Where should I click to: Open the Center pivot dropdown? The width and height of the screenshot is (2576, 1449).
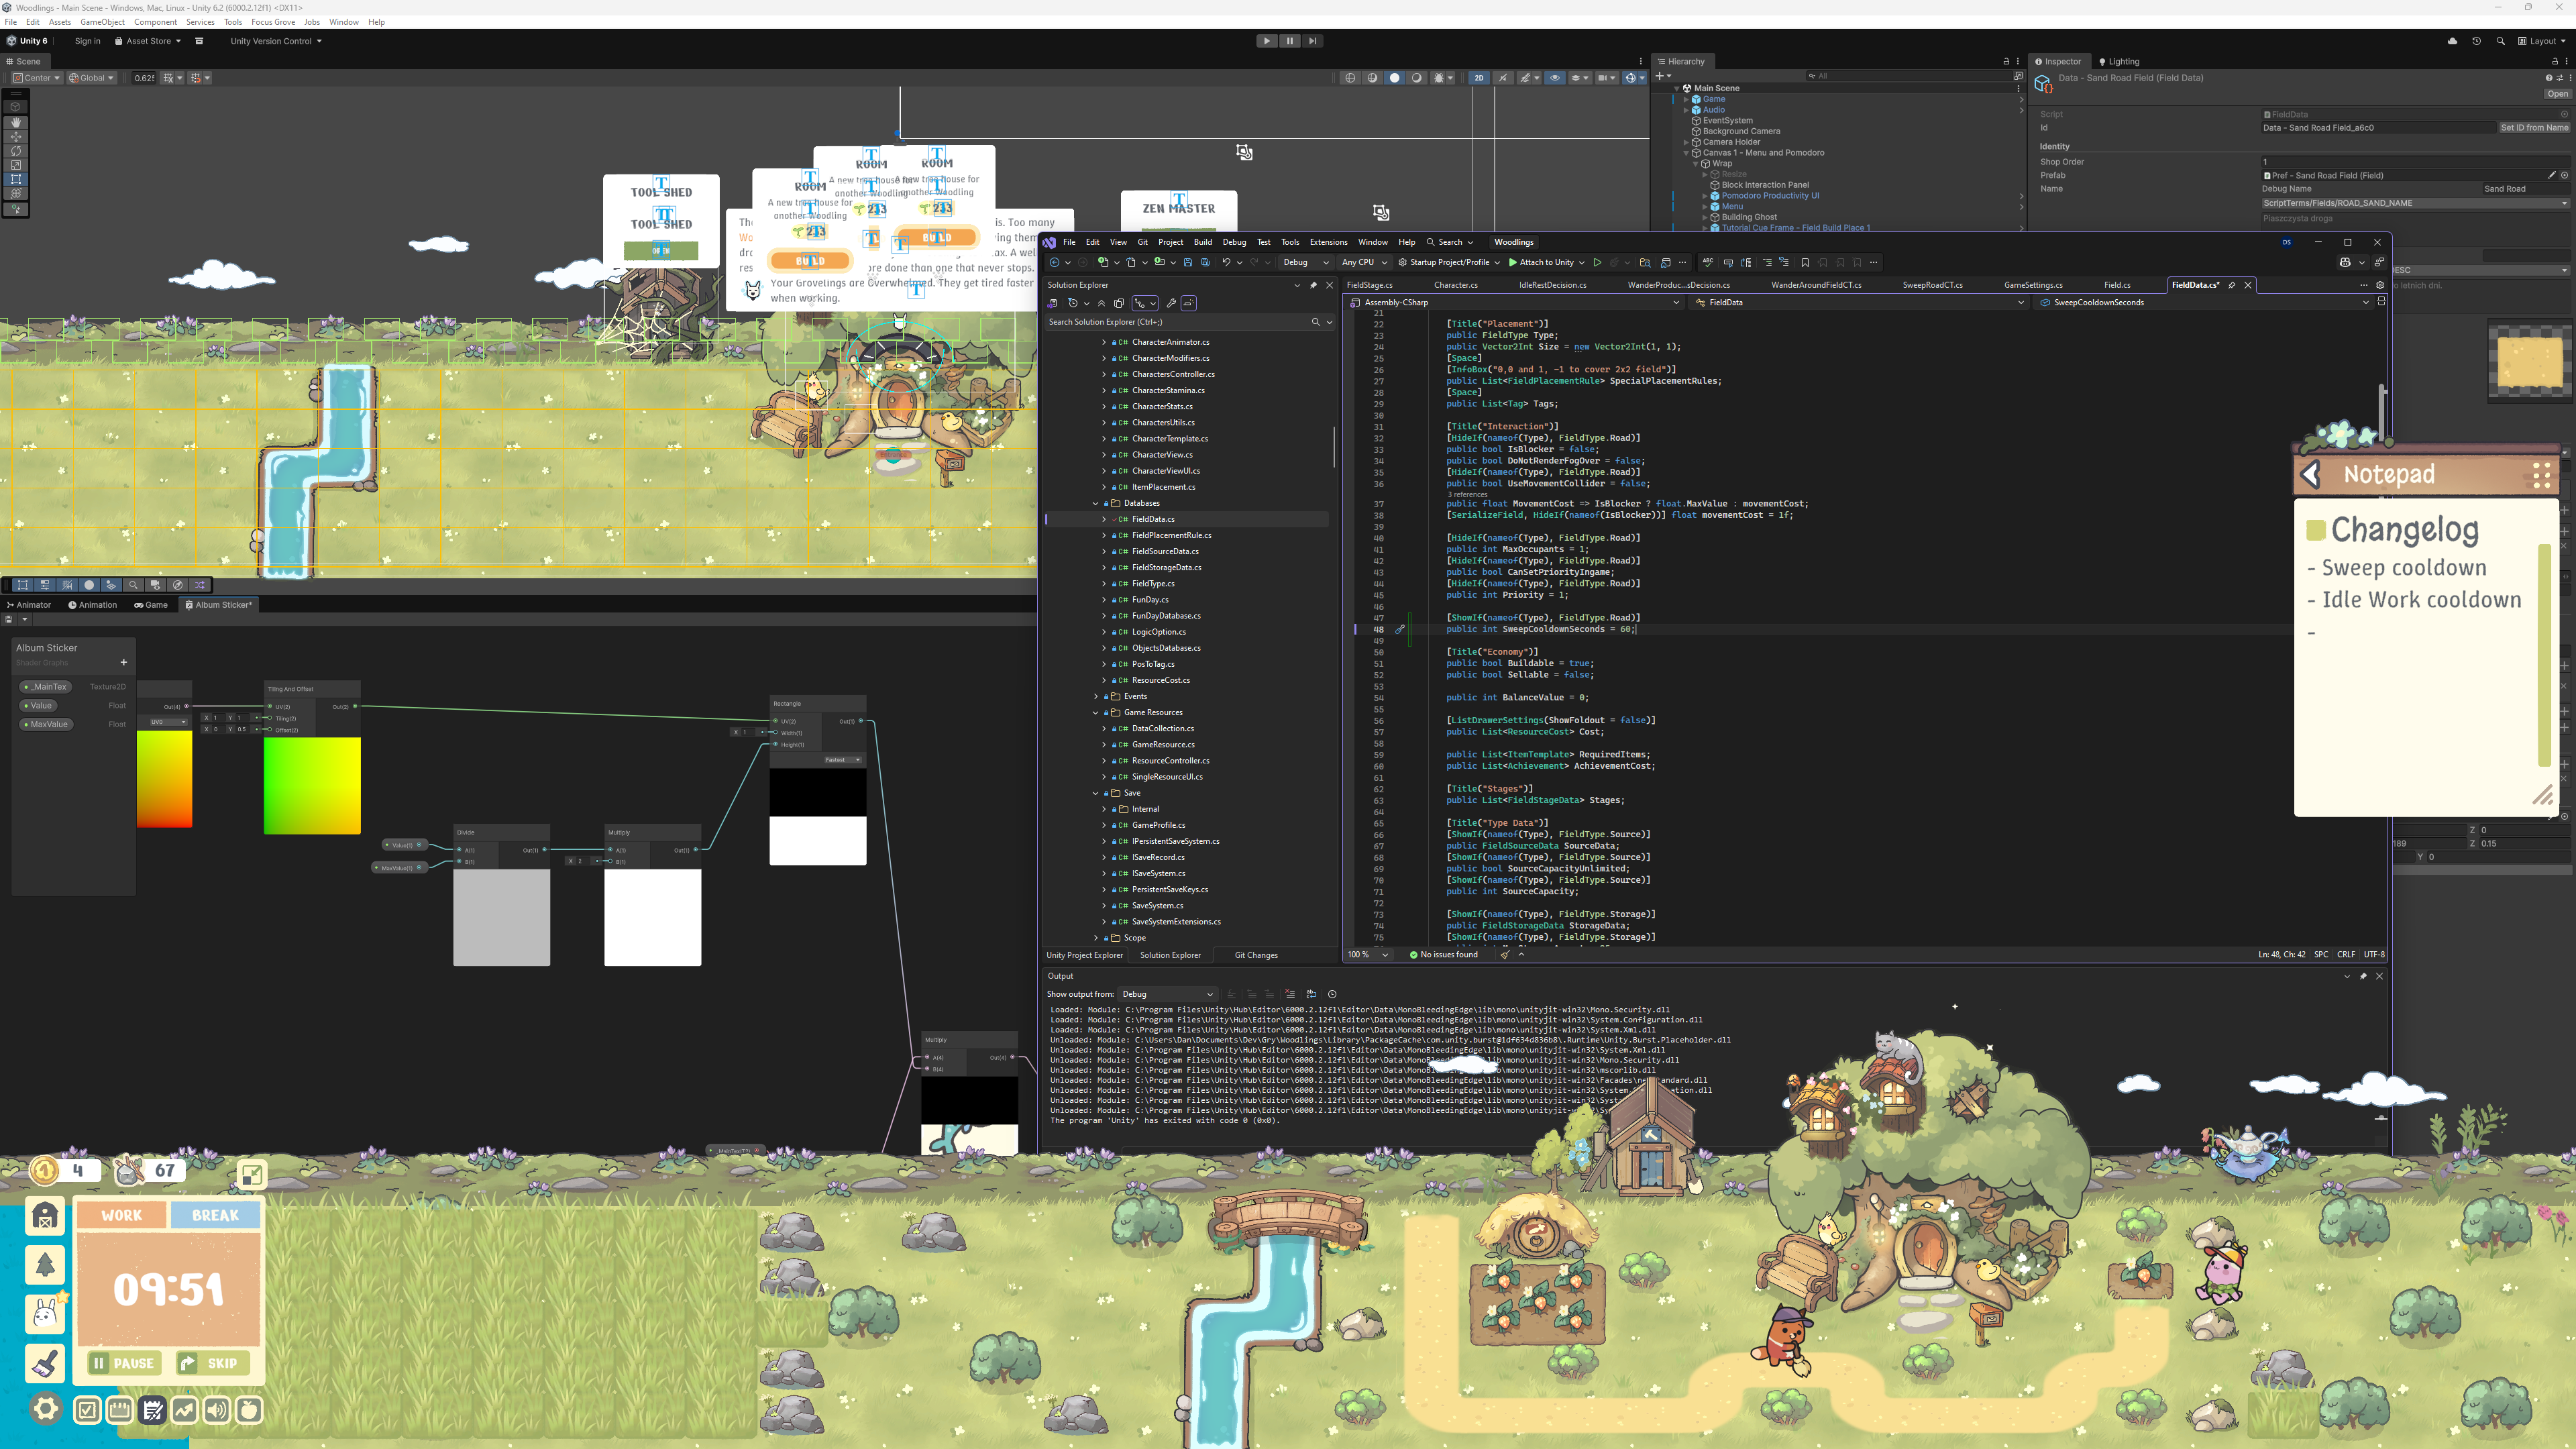[36, 78]
